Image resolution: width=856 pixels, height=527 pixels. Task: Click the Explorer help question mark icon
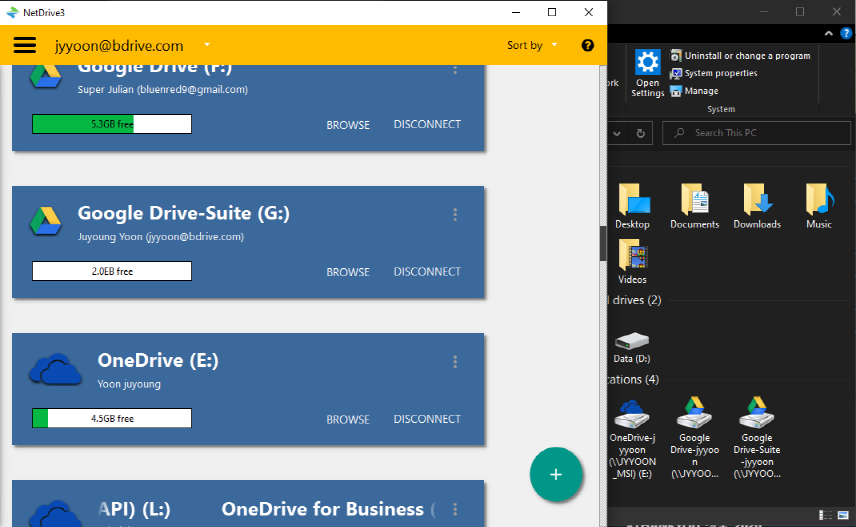click(846, 33)
